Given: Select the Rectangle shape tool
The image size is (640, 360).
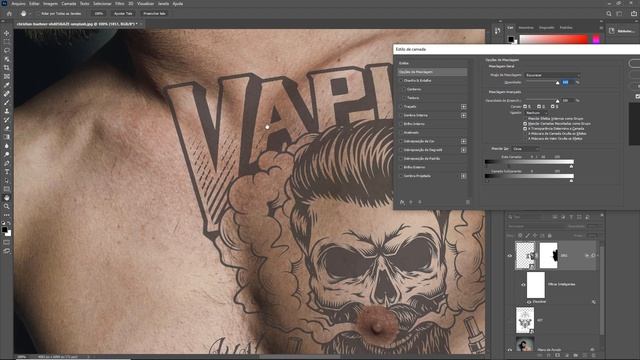Looking at the screenshot, I should (x=7, y=189).
